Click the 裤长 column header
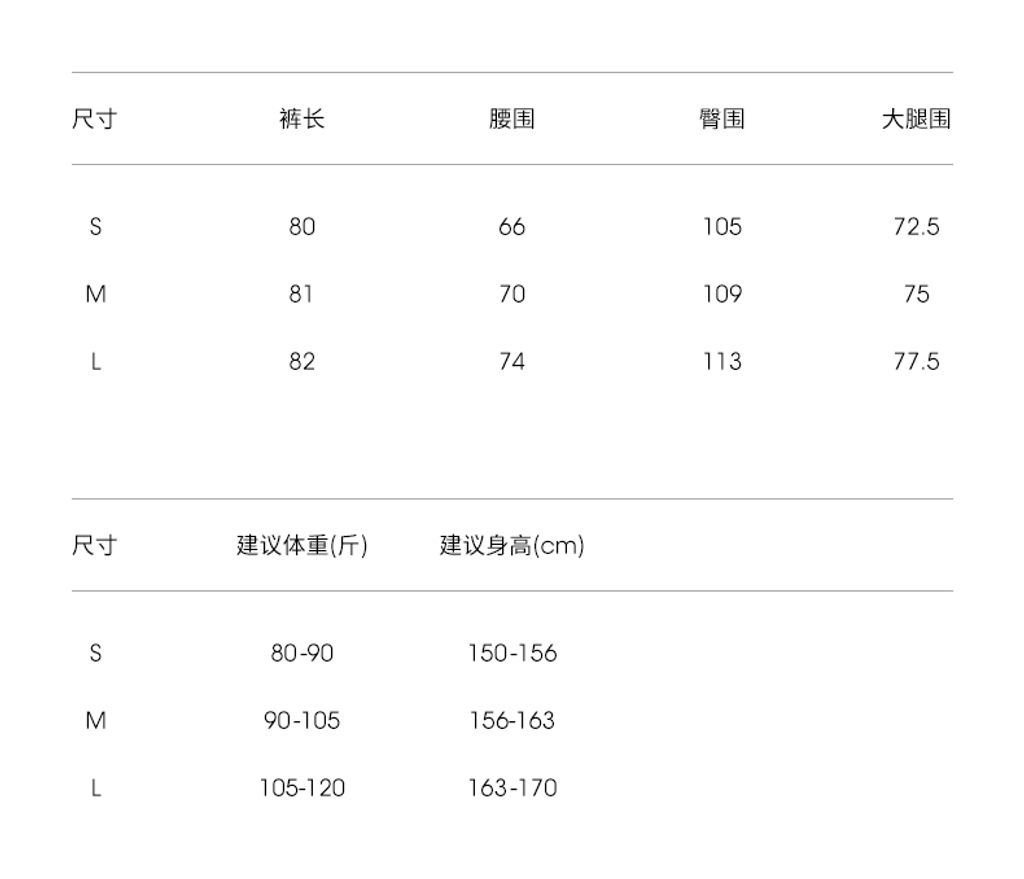The image size is (1024, 879). [x=302, y=119]
